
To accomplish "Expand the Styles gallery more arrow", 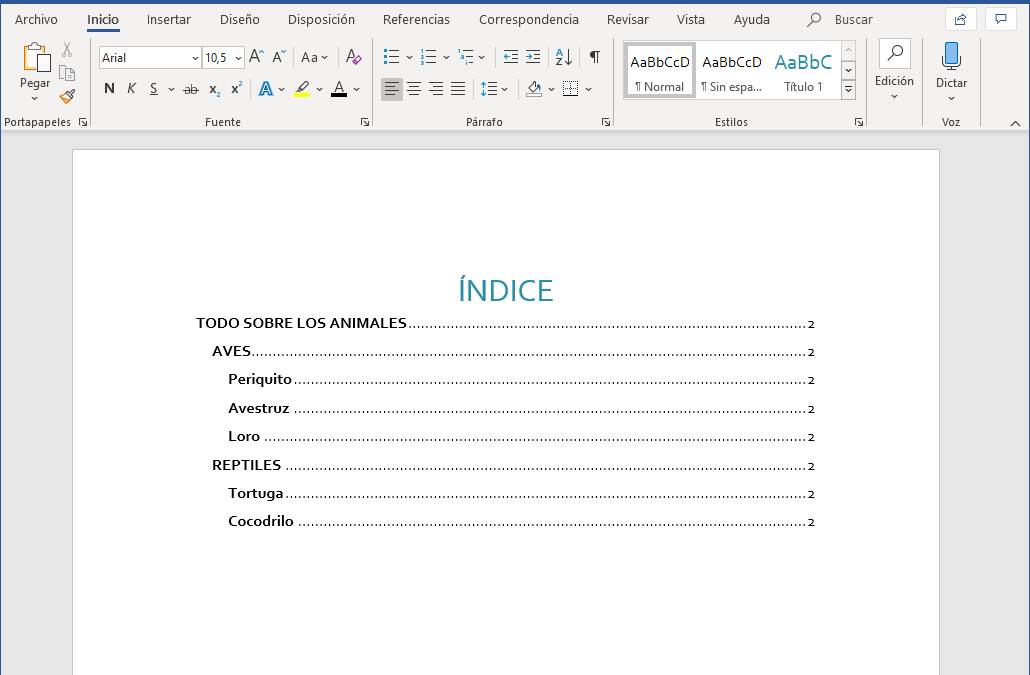I will click(x=848, y=89).
